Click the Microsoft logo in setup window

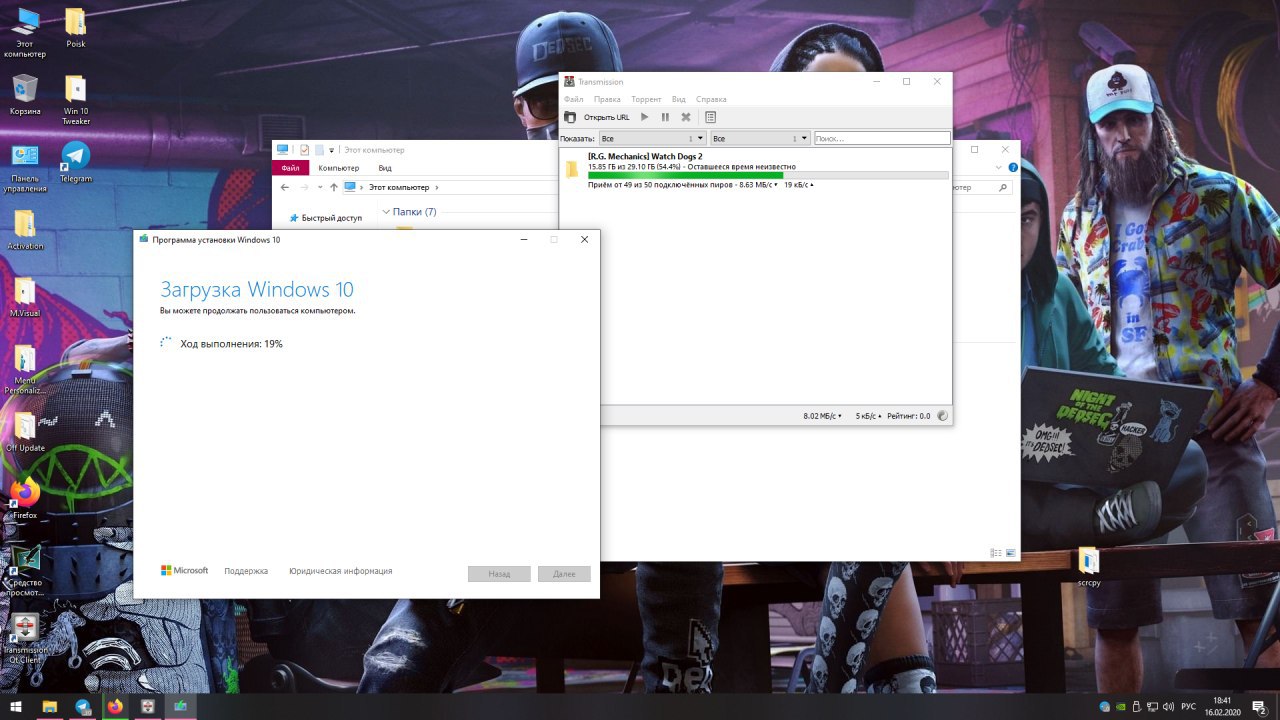[x=185, y=571]
